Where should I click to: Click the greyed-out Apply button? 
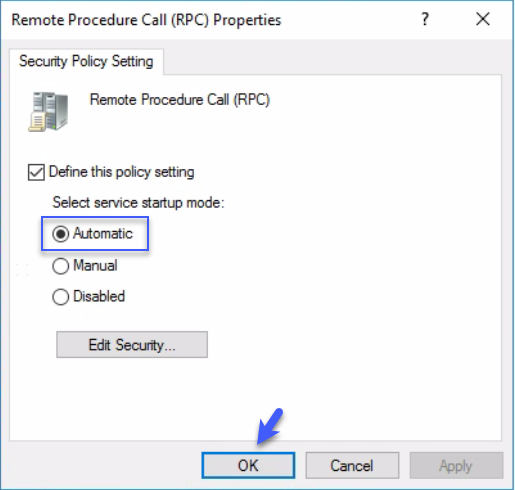456,465
